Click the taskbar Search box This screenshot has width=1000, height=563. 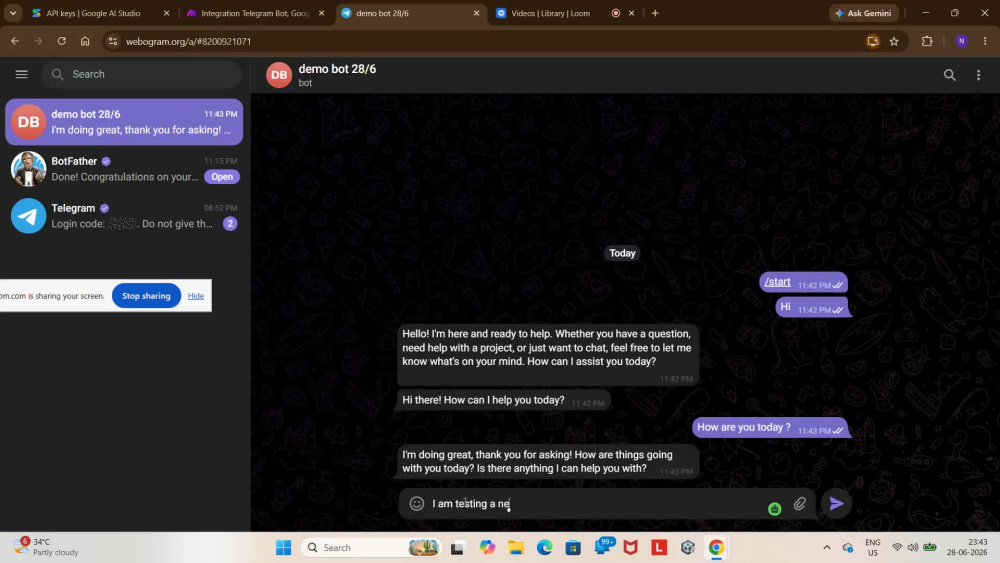pos(371,548)
